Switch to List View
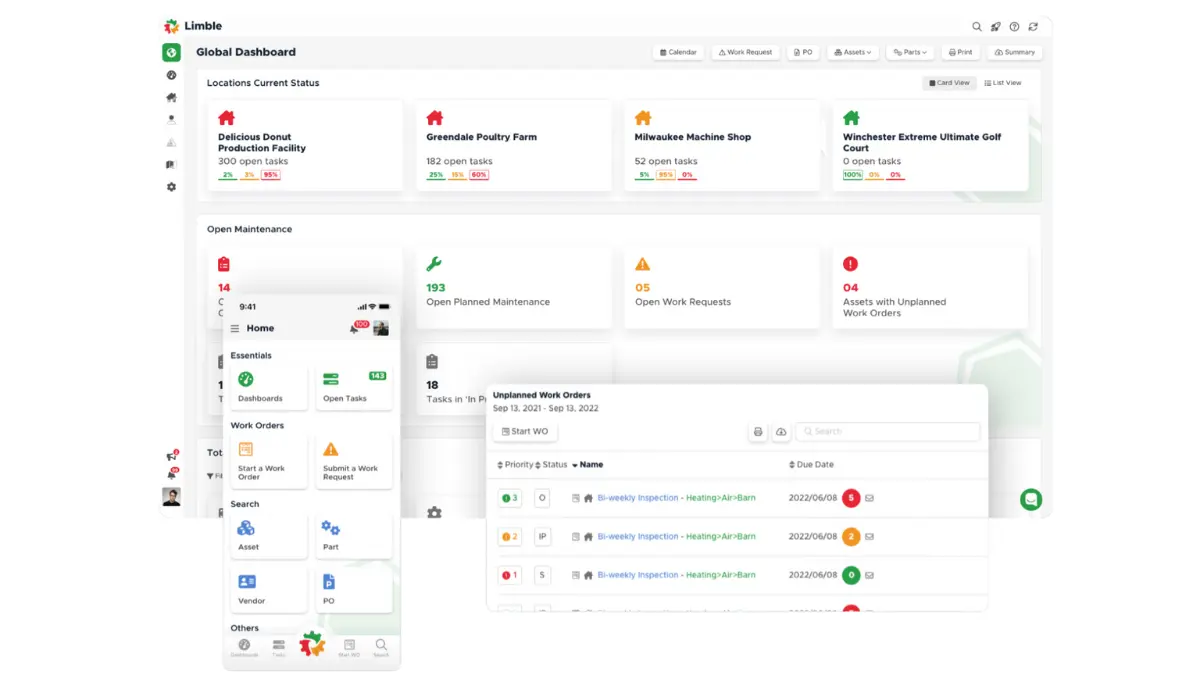The width and height of the screenshot is (1200, 675). coord(1003,83)
